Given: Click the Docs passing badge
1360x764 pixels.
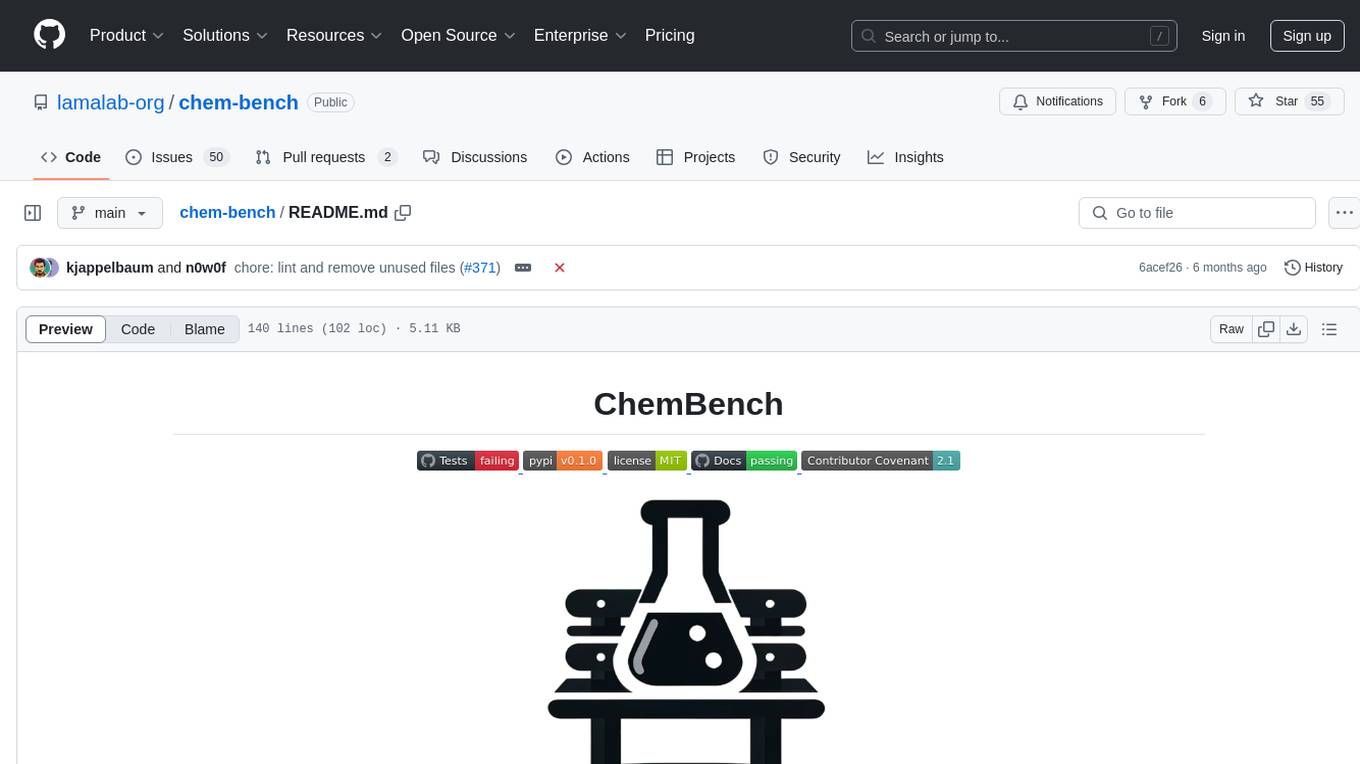Looking at the screenshot, I should pyautogui.click(x=744, y=460).
